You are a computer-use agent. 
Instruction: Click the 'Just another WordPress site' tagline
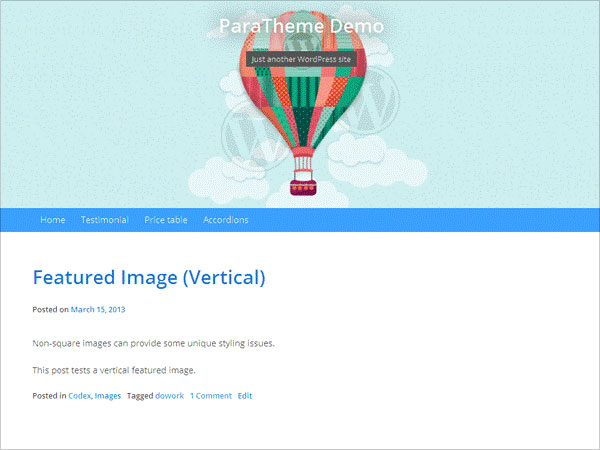301,59
